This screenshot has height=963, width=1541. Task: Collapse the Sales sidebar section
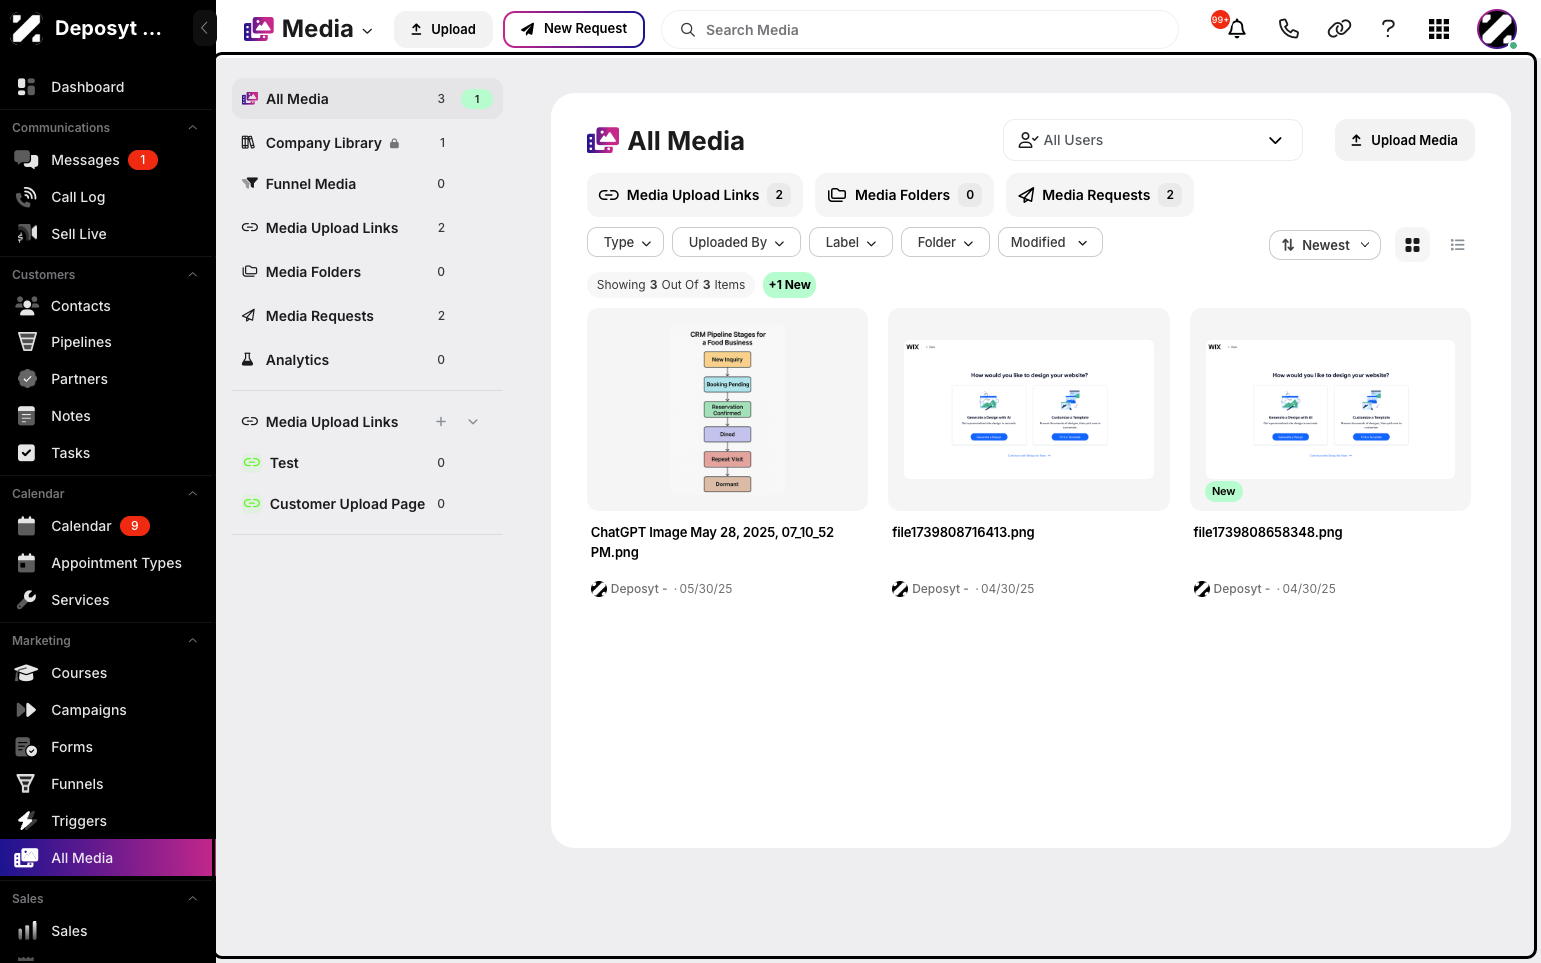[x=193, y=899]
